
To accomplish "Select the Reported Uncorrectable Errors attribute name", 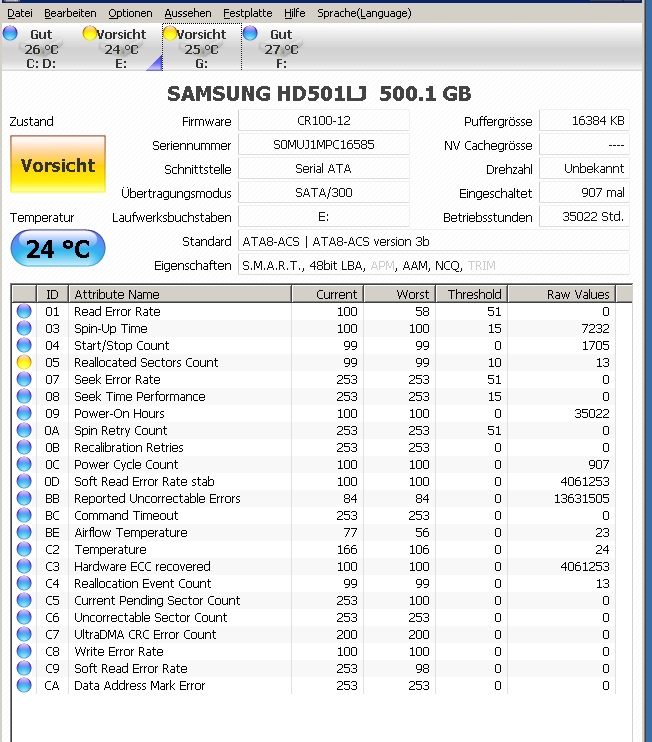I will pyautogui.click(x=157, y=498).
